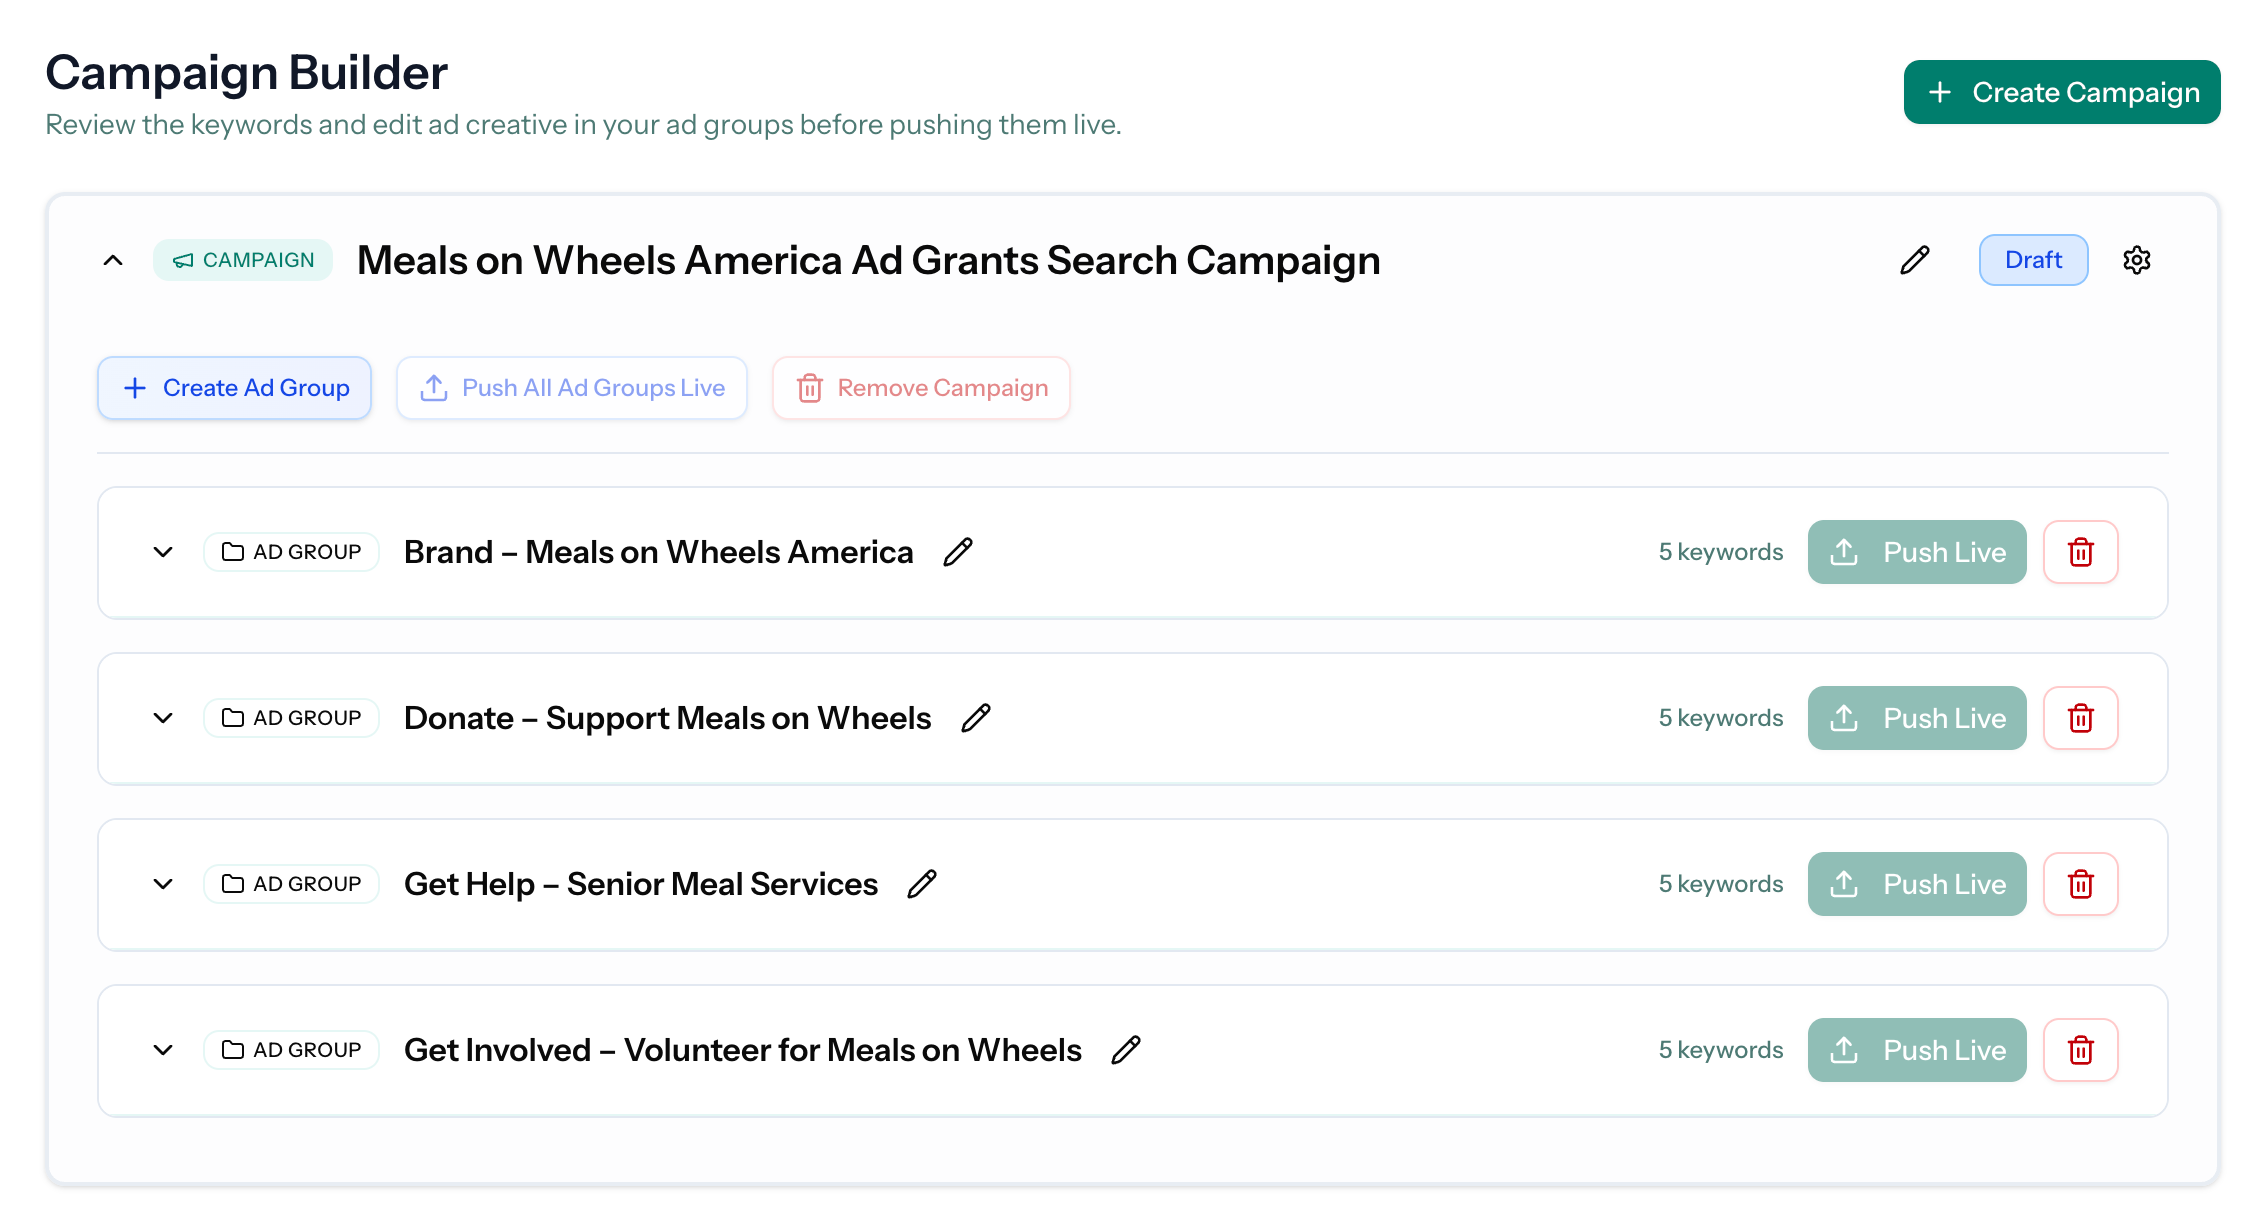Click the pencil edit icon next to campaign title
The height and width of the screenshot is (1205, 2259).
tap(1914, 260)
